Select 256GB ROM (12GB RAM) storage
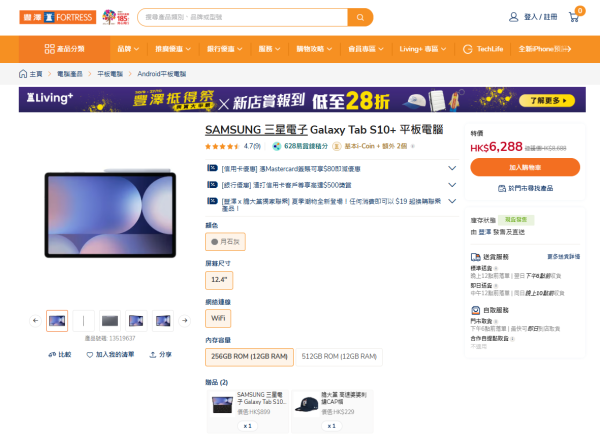Screen dimensions: 600x440 [249, 357]
